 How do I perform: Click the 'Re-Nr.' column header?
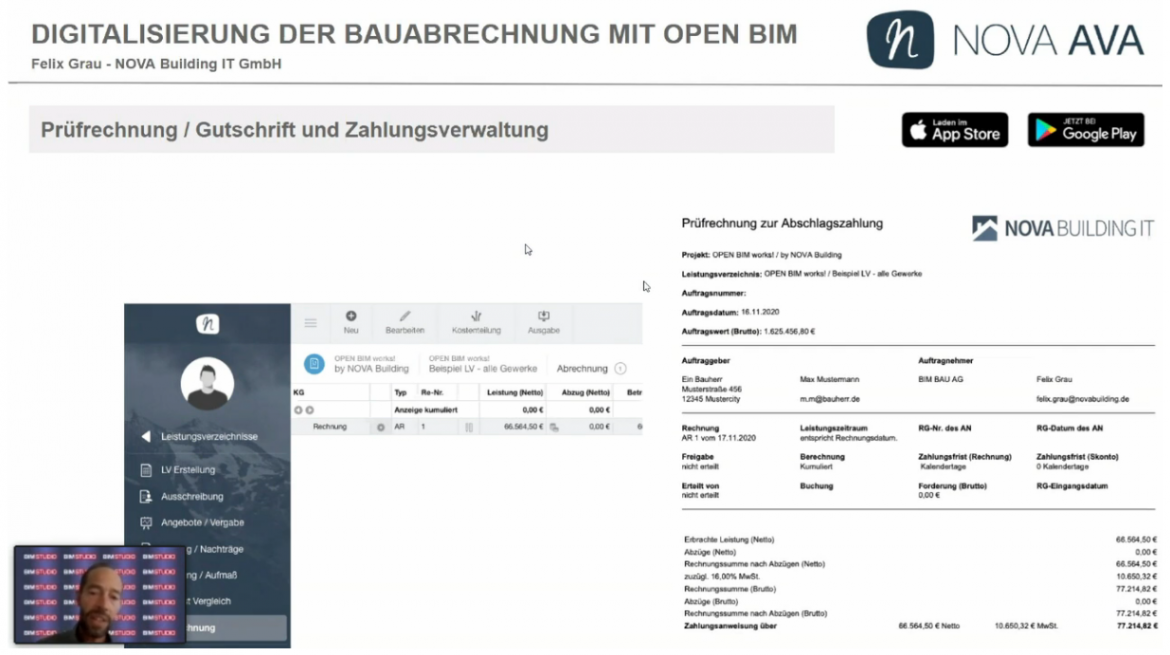pos(432,392)
